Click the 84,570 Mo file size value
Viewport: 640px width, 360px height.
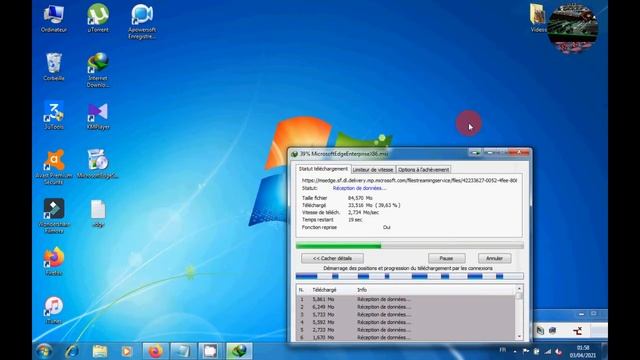click(x=360, y=198)
